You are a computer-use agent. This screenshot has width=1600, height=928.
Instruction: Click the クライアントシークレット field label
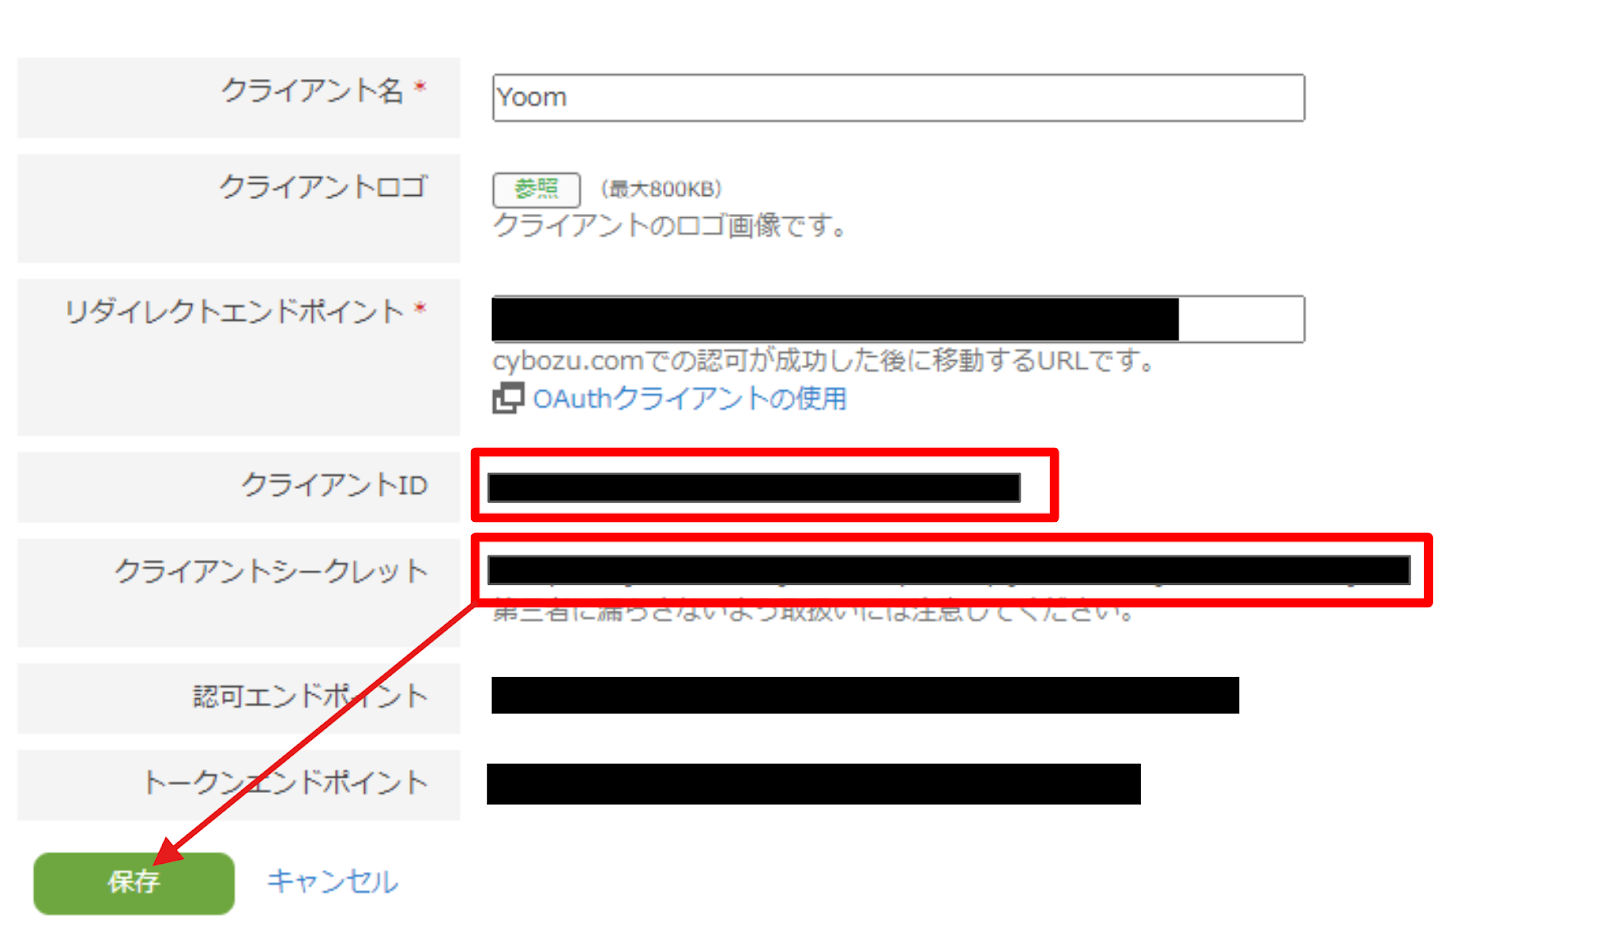pos(271,571)
